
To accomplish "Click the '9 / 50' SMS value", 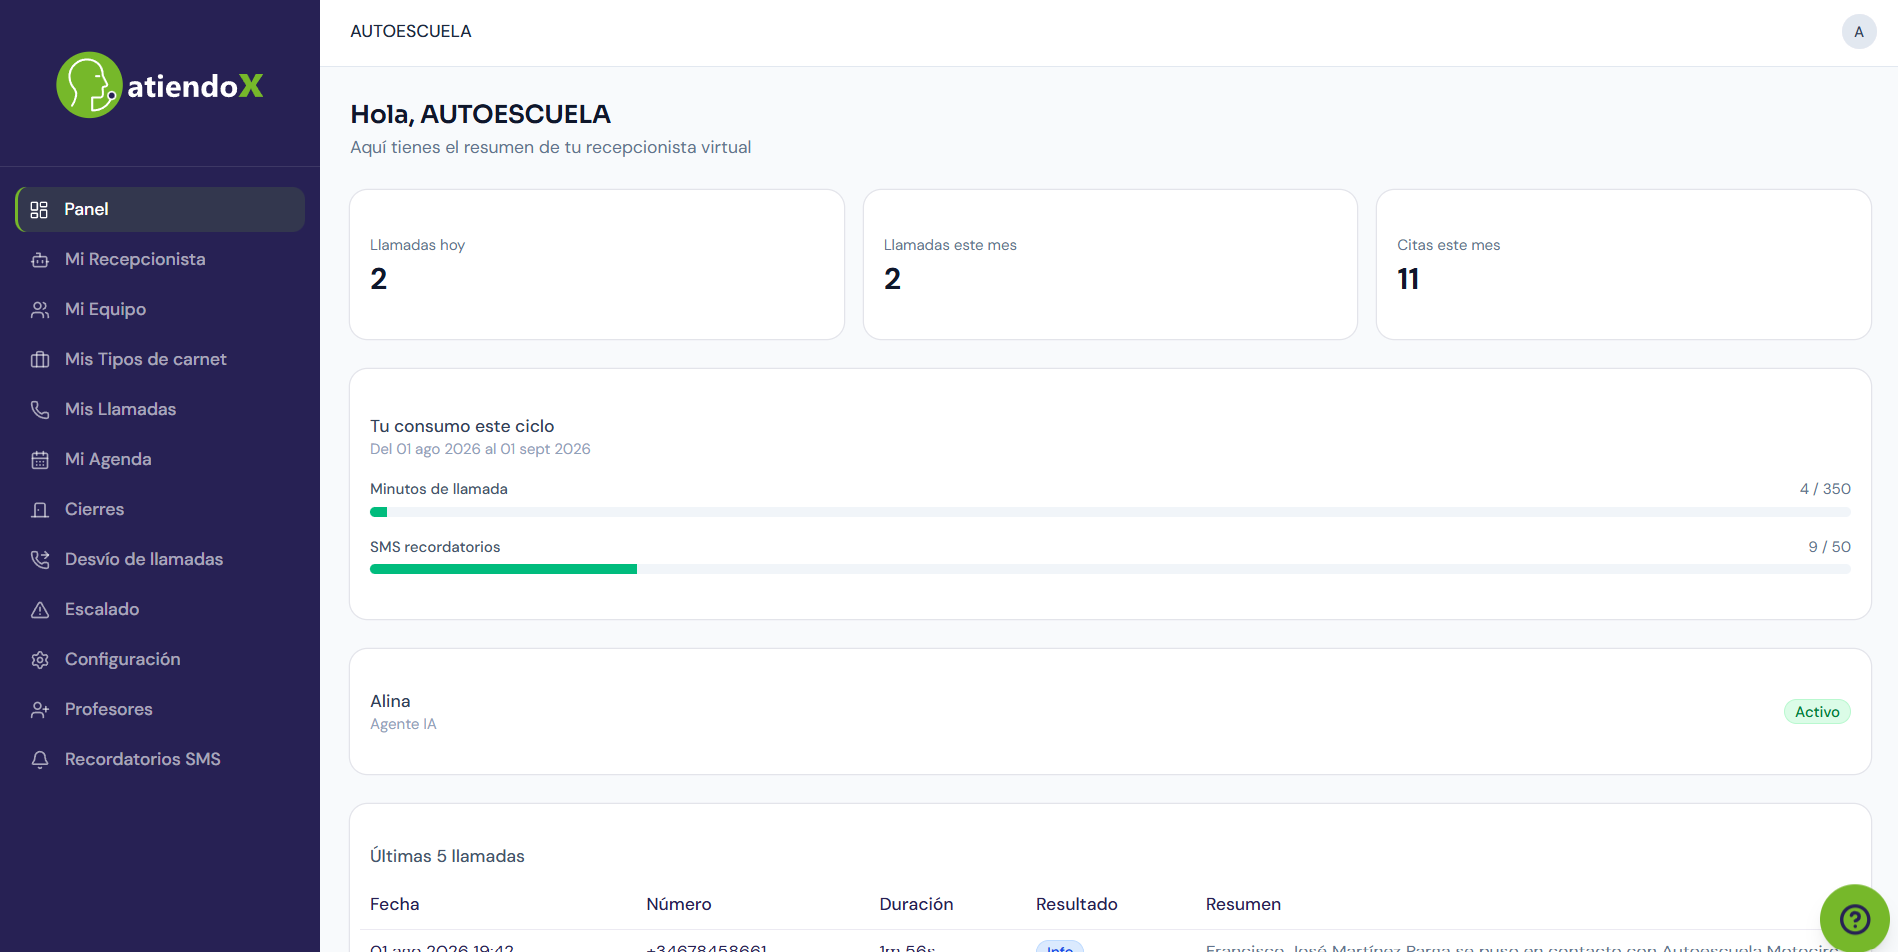I will click(1829, 547).
